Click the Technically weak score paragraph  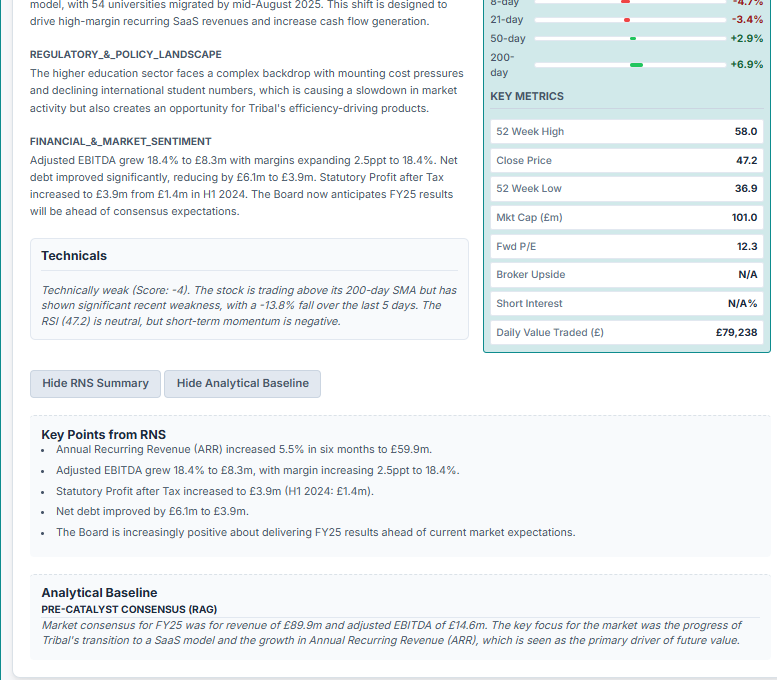pyautogui.click(x=249, y=306)
